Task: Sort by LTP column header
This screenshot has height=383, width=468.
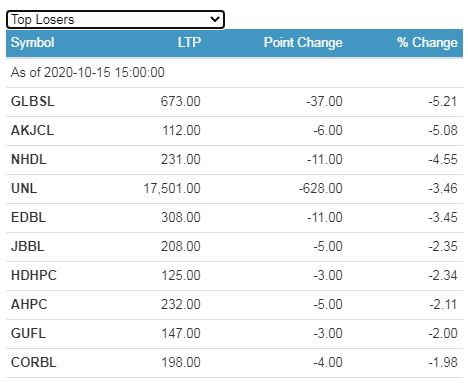Action: coord(189,43)
